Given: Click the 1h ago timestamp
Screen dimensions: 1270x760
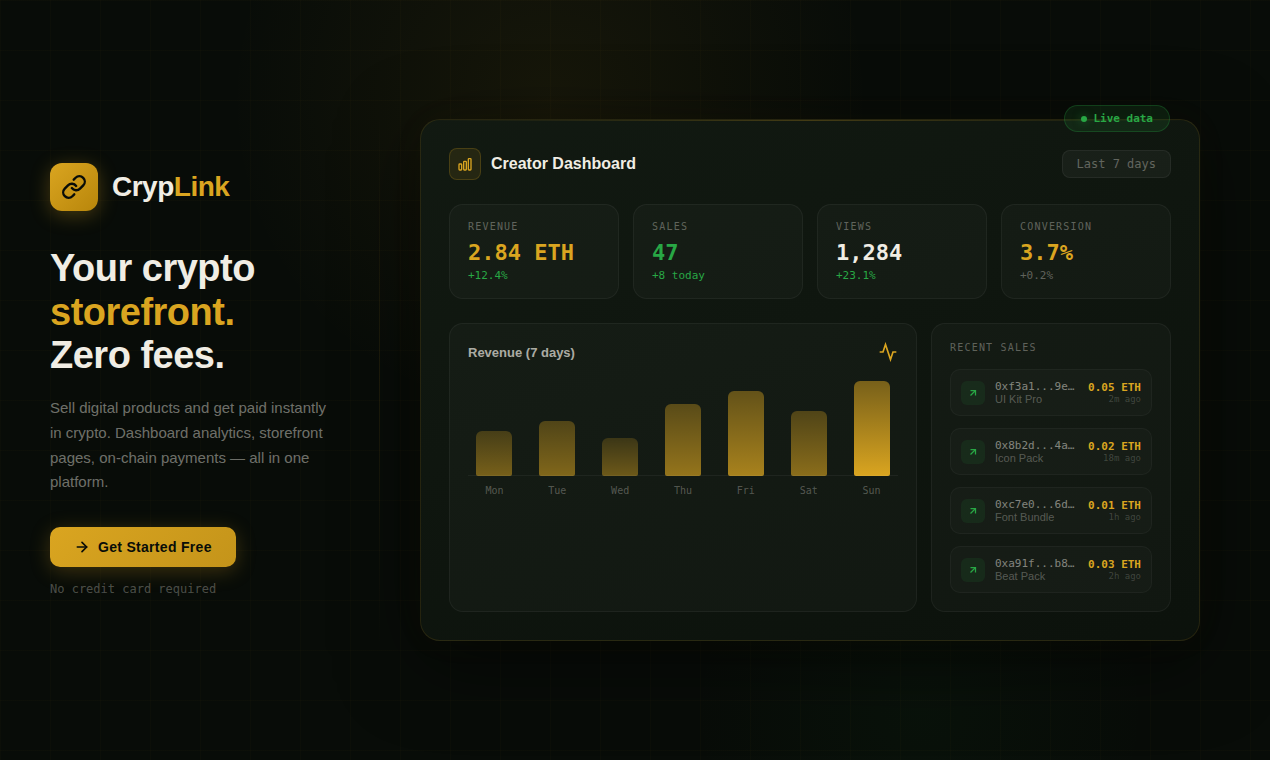Looking at the screenshot, I should pyautogui.click(x=1124, y=517).
